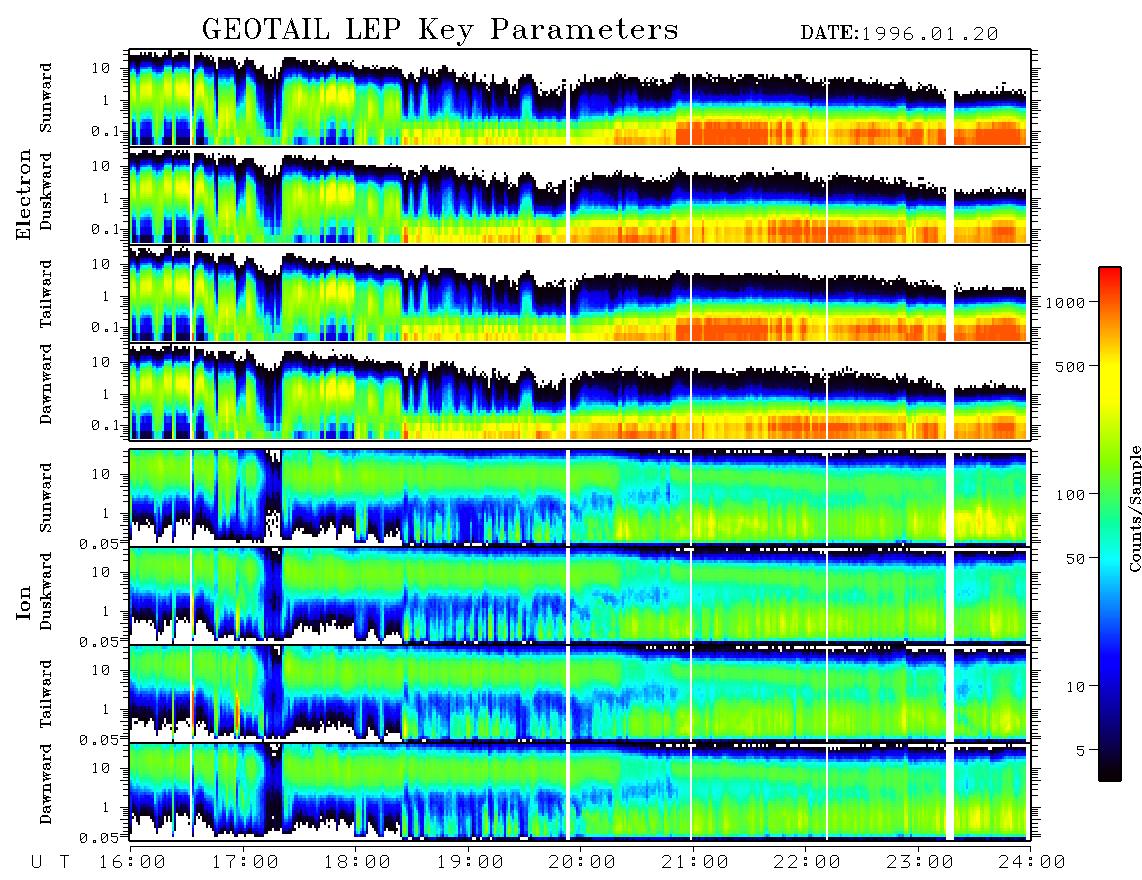The image size is (1142, 880).
Task: Click the 18:00 time tick label
Action: coord(358,863)
